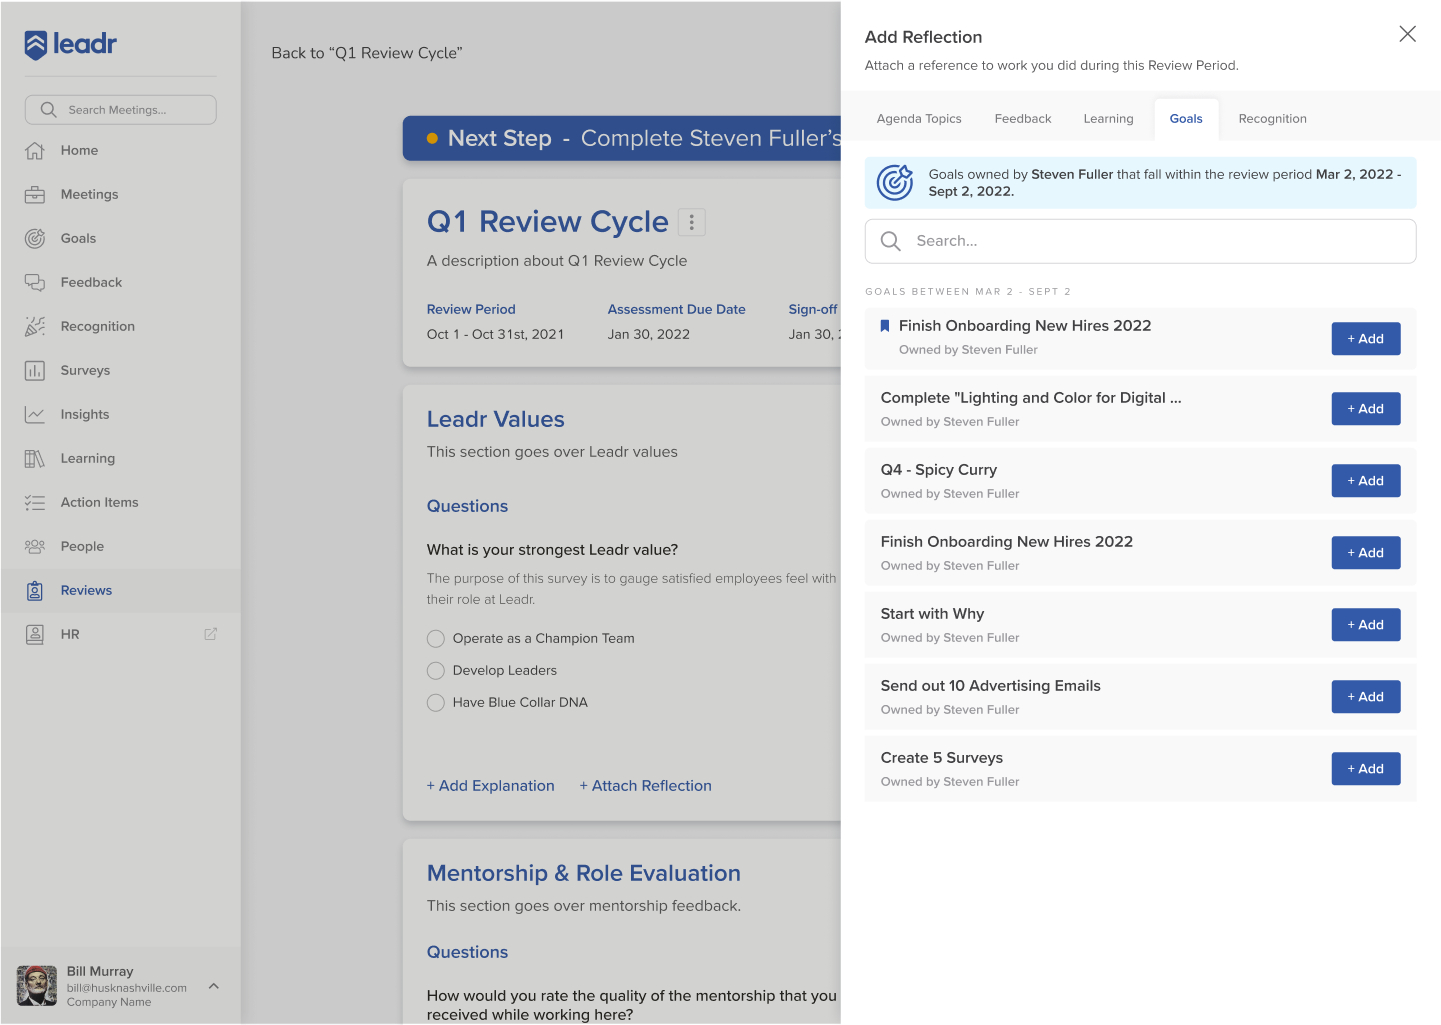Open the Goals target icon in sidebar
Image resolution: width=1441 pixels, height=1025 pixels.
pos(35,238)
